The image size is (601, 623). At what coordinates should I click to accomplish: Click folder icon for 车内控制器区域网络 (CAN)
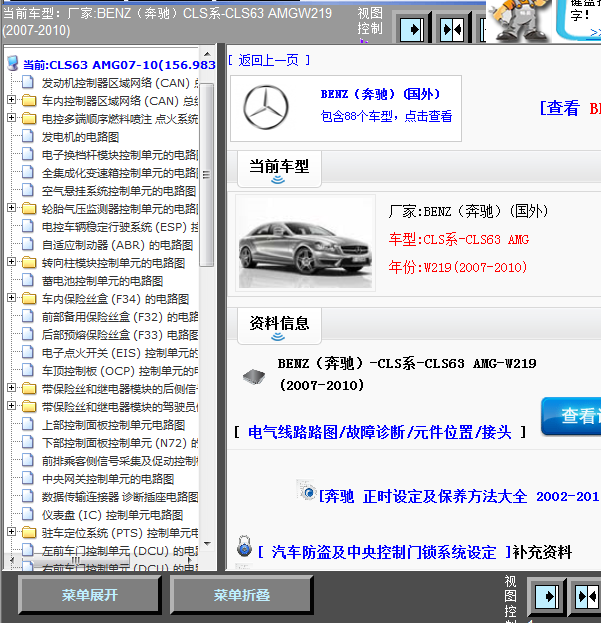[x=29, y=100]
